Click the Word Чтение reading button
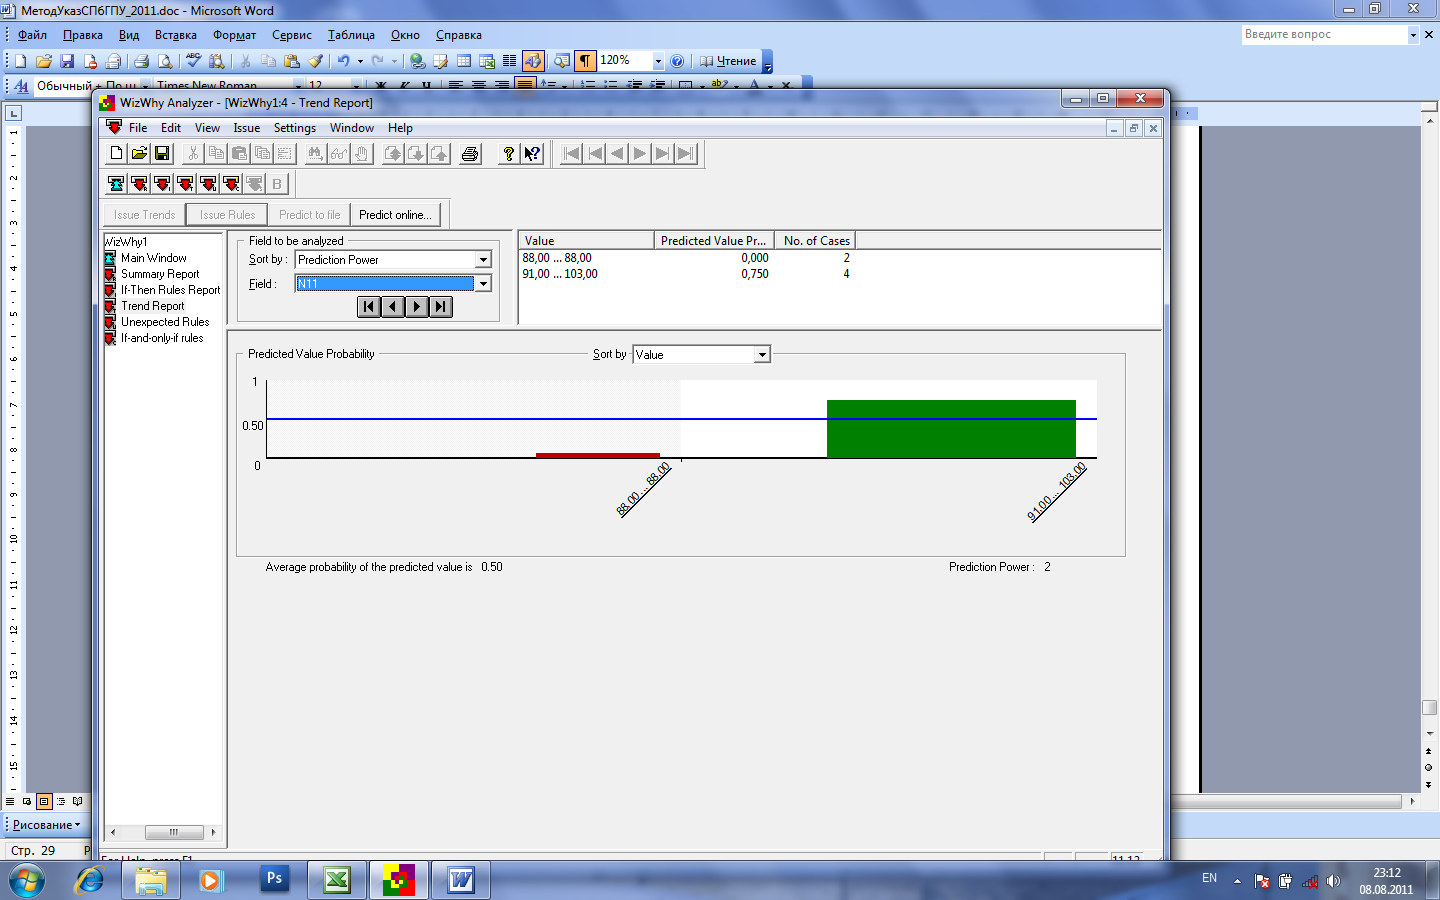This screenshot has width=1440, height=900. (728, 61)
